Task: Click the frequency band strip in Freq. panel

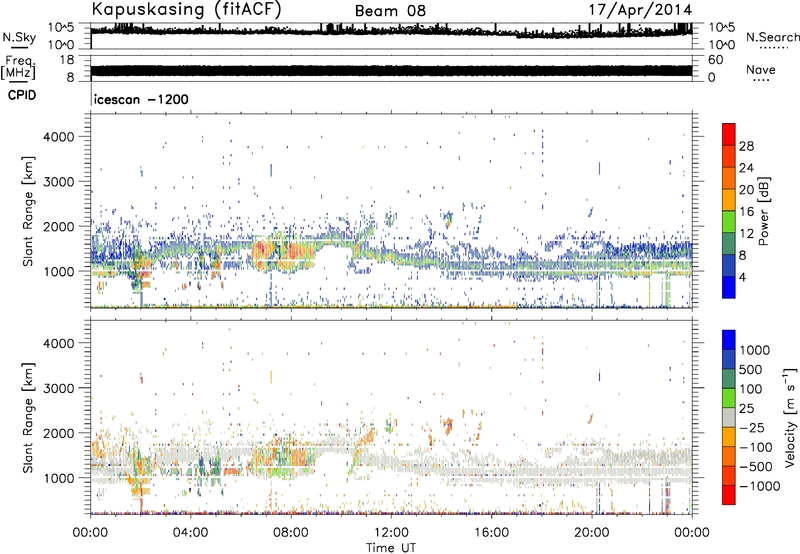Action: tap(391, 71)
